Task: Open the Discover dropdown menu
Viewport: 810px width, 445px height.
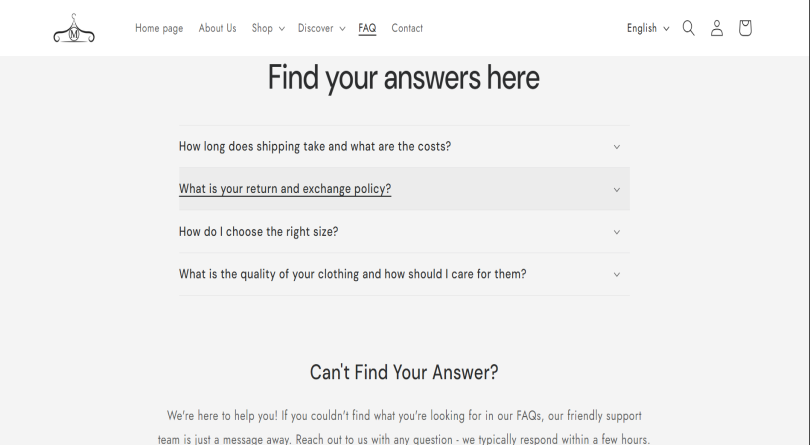Action: [321, 28]
